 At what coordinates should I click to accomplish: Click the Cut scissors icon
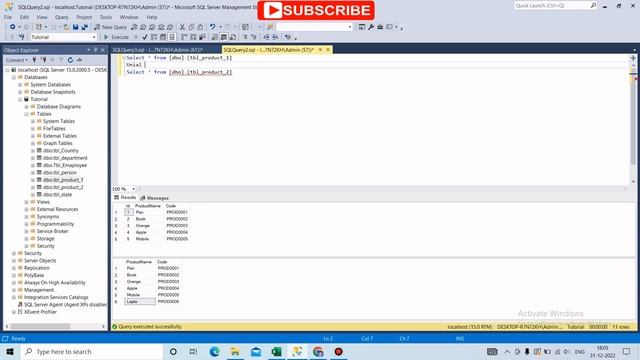[x=182, y=27]
